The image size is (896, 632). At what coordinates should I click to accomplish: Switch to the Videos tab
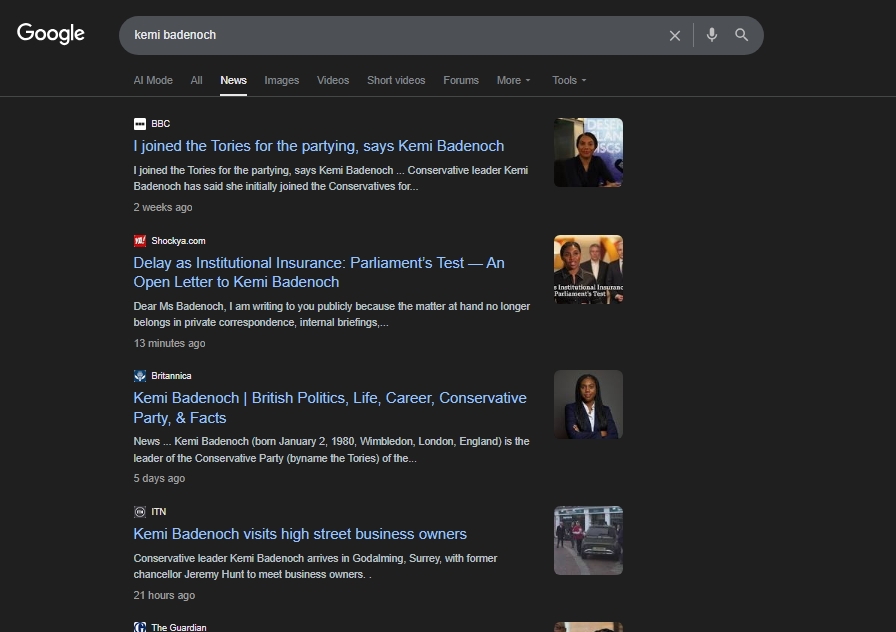[333, 80]
